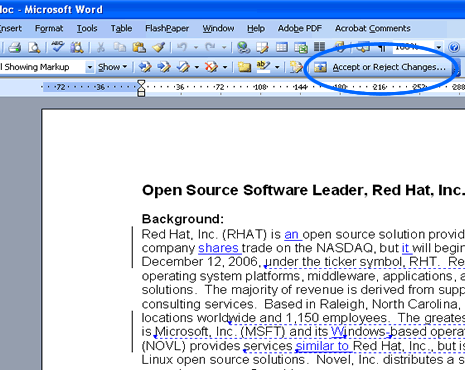Open the Redo history dropdown arrow
Screen dimensions: 465x370
pos(224,48)
